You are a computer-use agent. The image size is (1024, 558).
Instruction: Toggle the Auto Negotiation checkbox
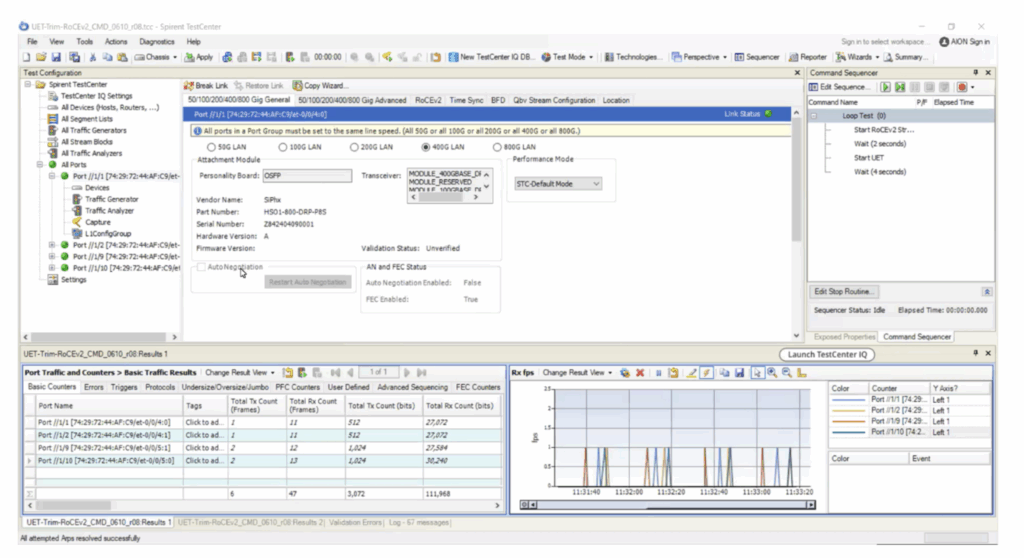pos(201,267)
